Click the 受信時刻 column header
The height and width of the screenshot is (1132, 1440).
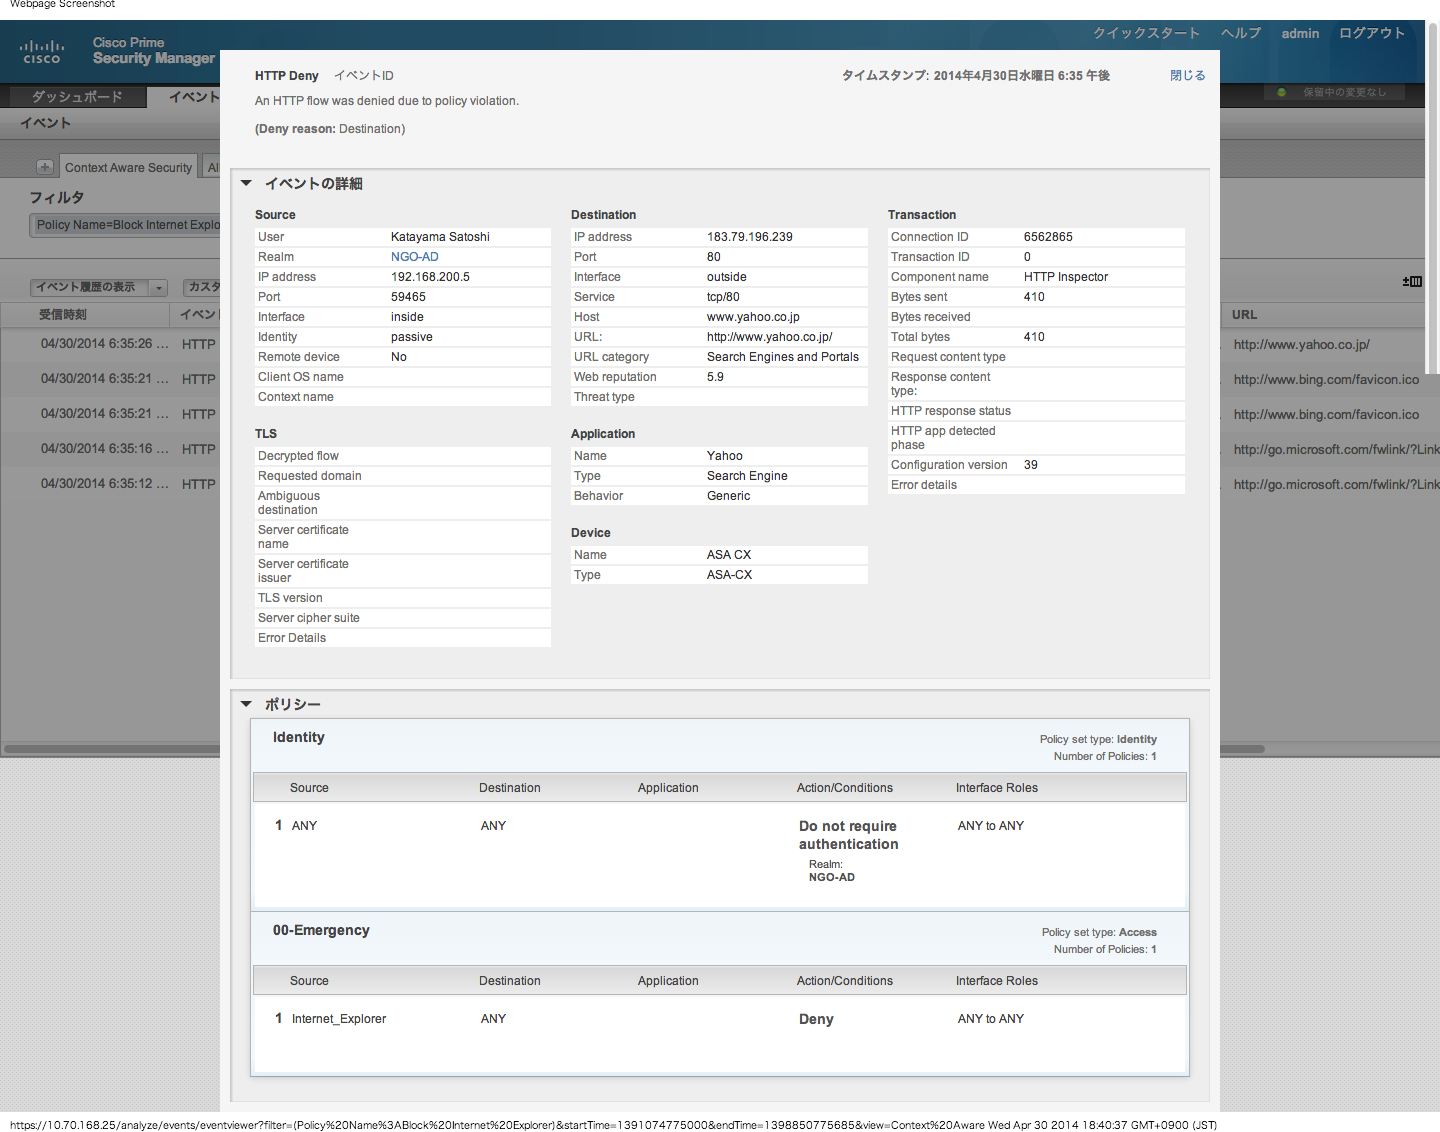click(63, 315)
